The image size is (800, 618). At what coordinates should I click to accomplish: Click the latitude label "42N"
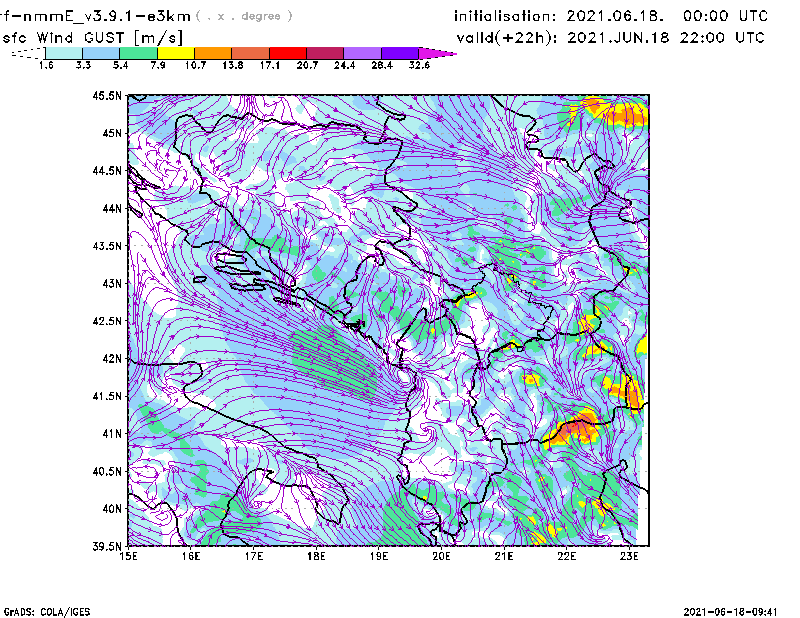coord(112,359)
